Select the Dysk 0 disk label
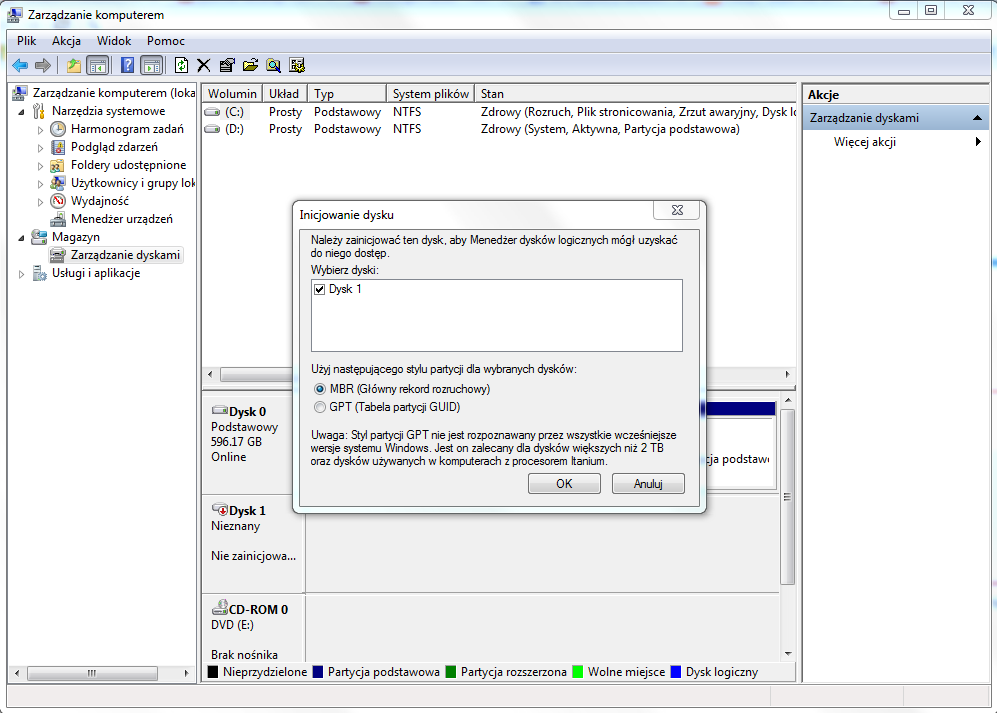This screenshot has width=997, height=713. (247, 412)
